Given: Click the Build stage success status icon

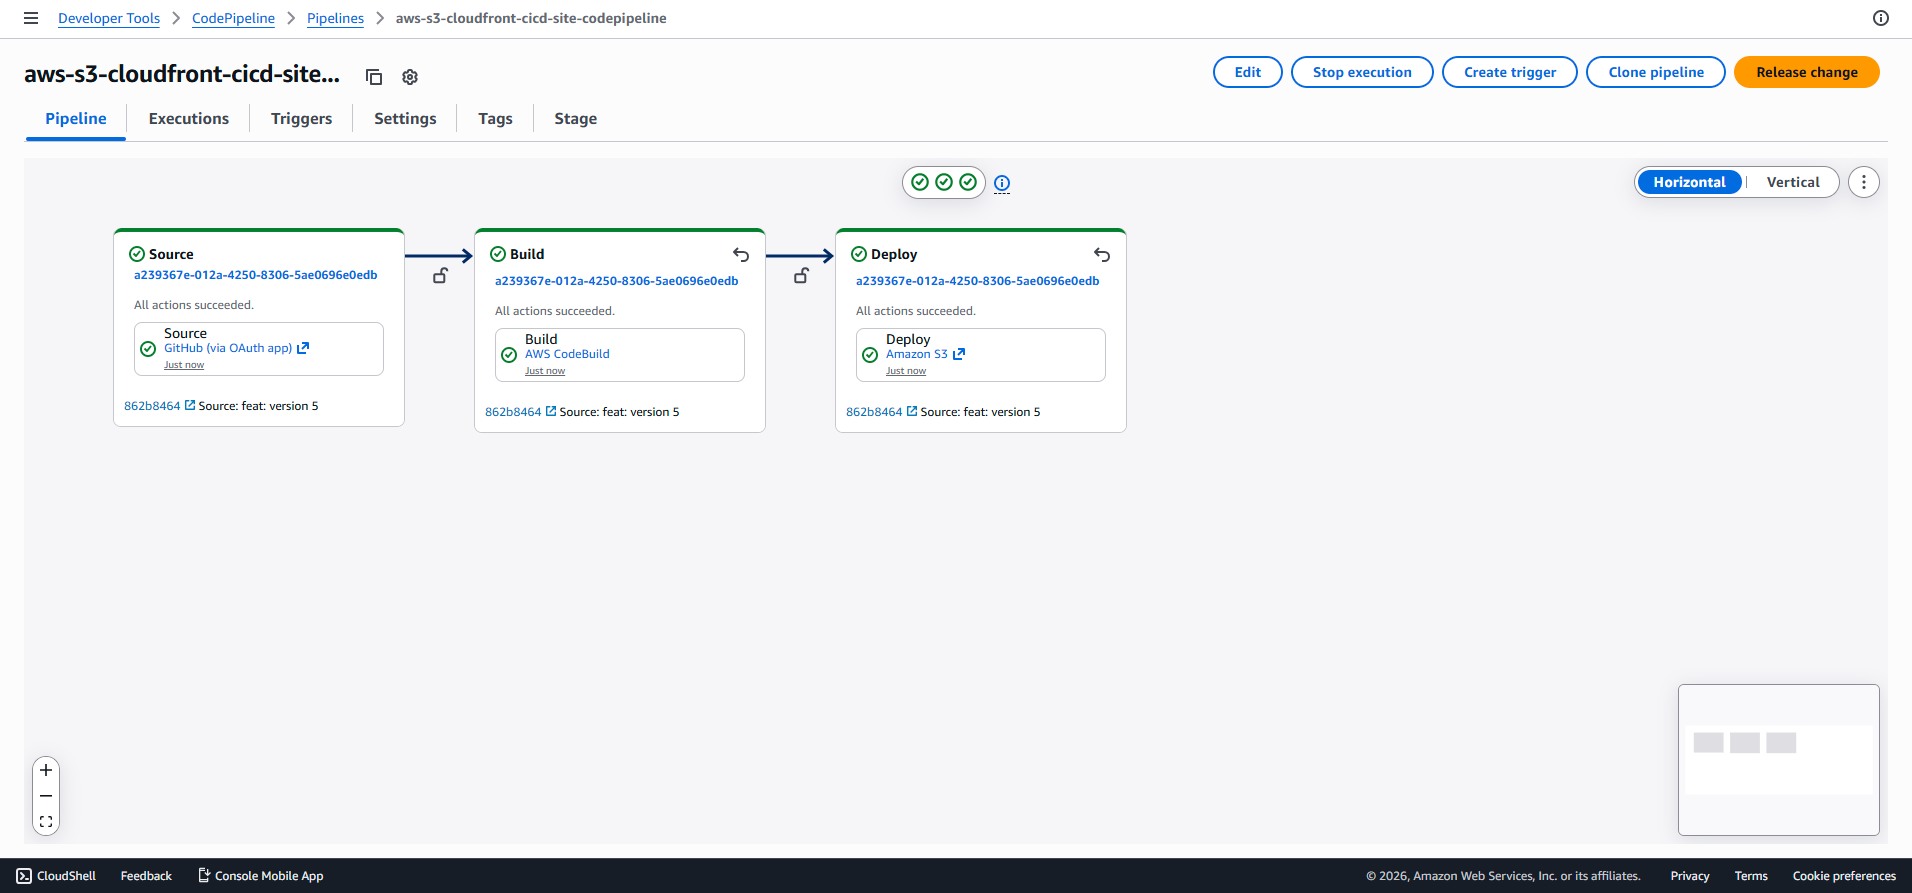Looking at the screenshot, I should (x=498, y=254).
